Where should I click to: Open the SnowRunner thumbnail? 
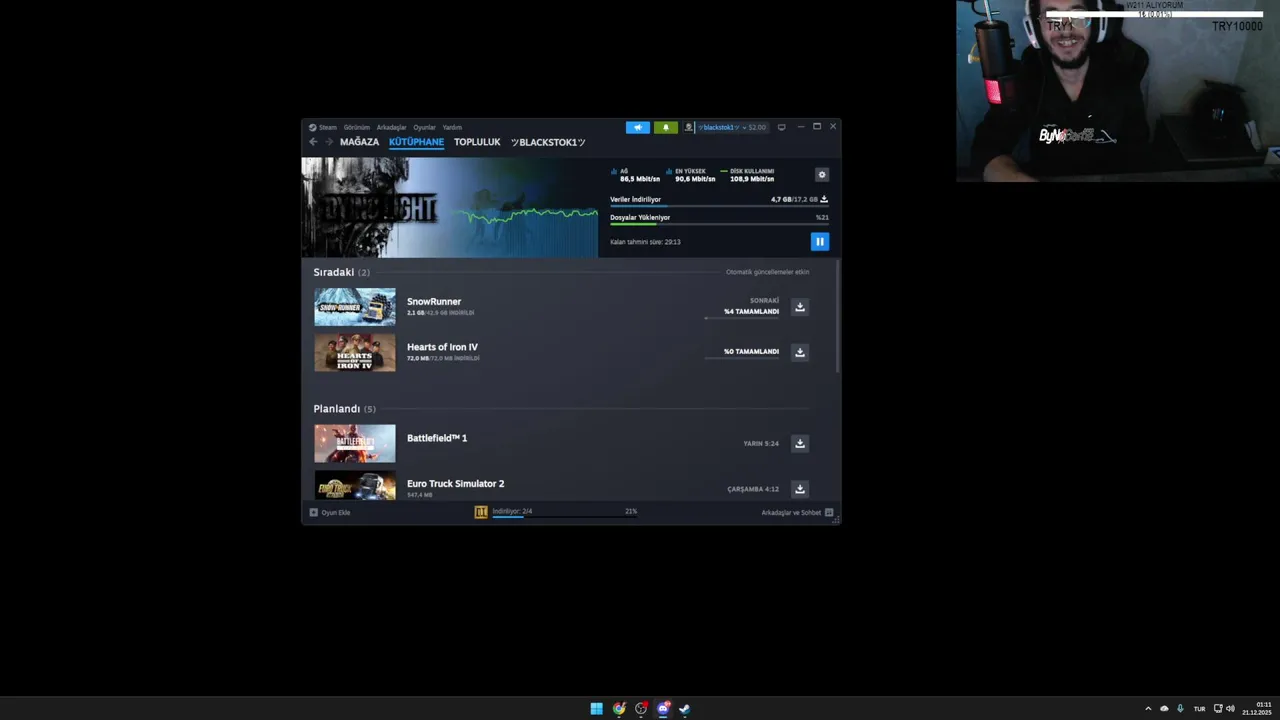tap(355, 307)
